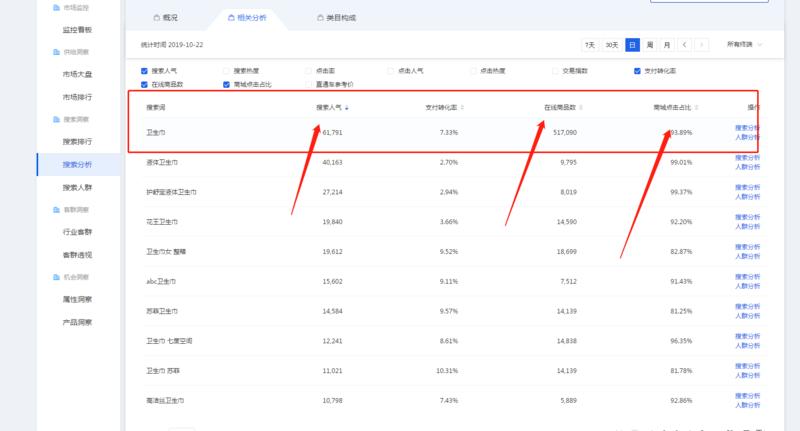Select the 30天 time range button
Image resolution: width=800 pixels, height=431 pixels.
(612, 45)
